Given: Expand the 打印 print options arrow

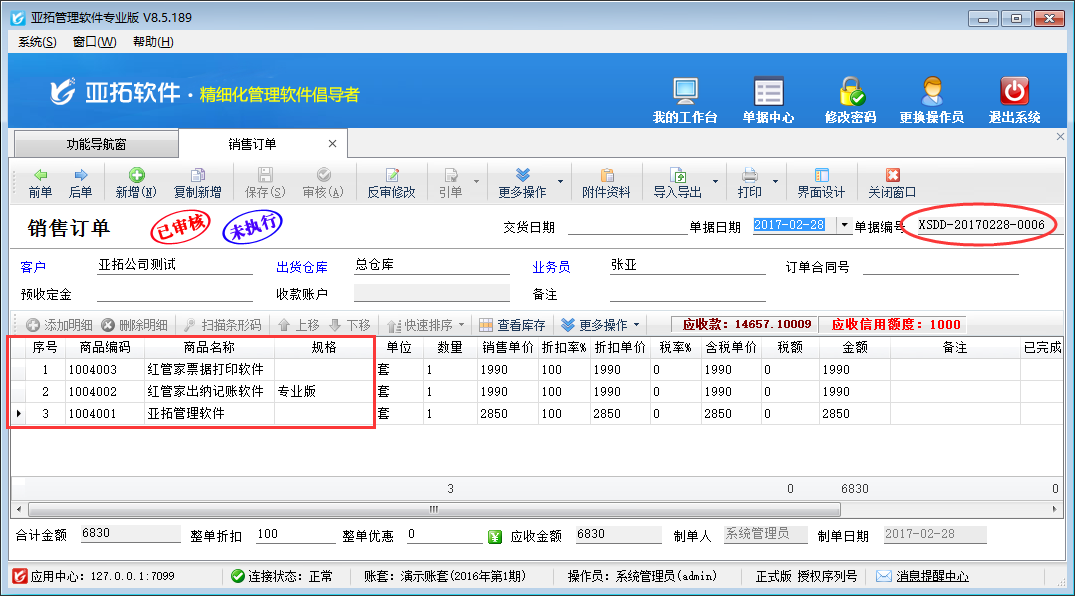Looking at the screenshot, I should tap(773, 183).
